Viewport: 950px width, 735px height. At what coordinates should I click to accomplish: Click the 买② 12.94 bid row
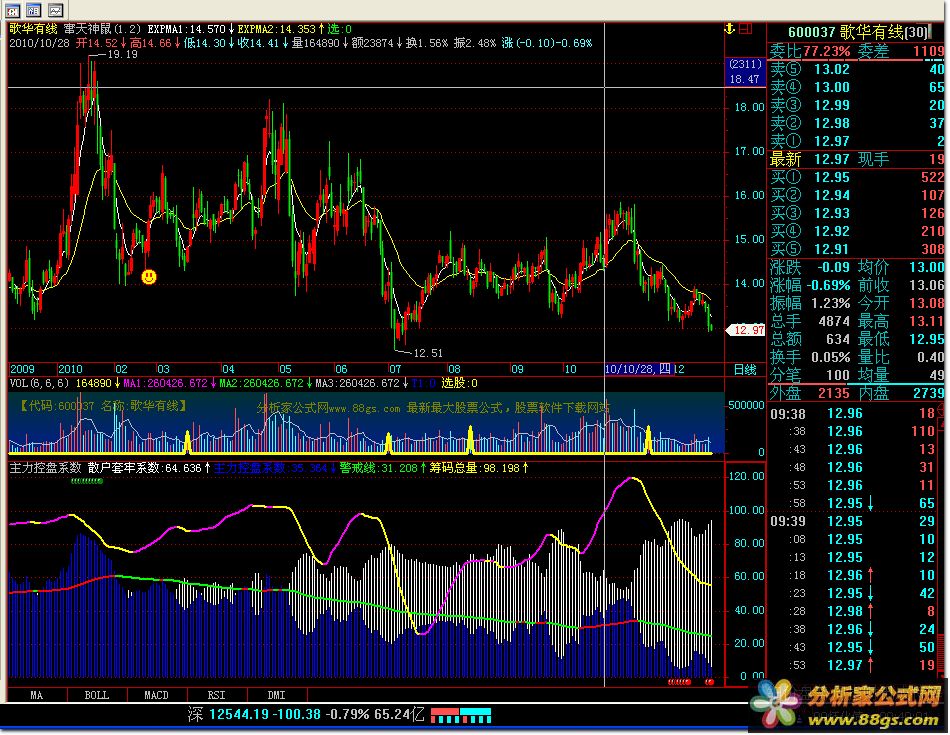[857, 195]
